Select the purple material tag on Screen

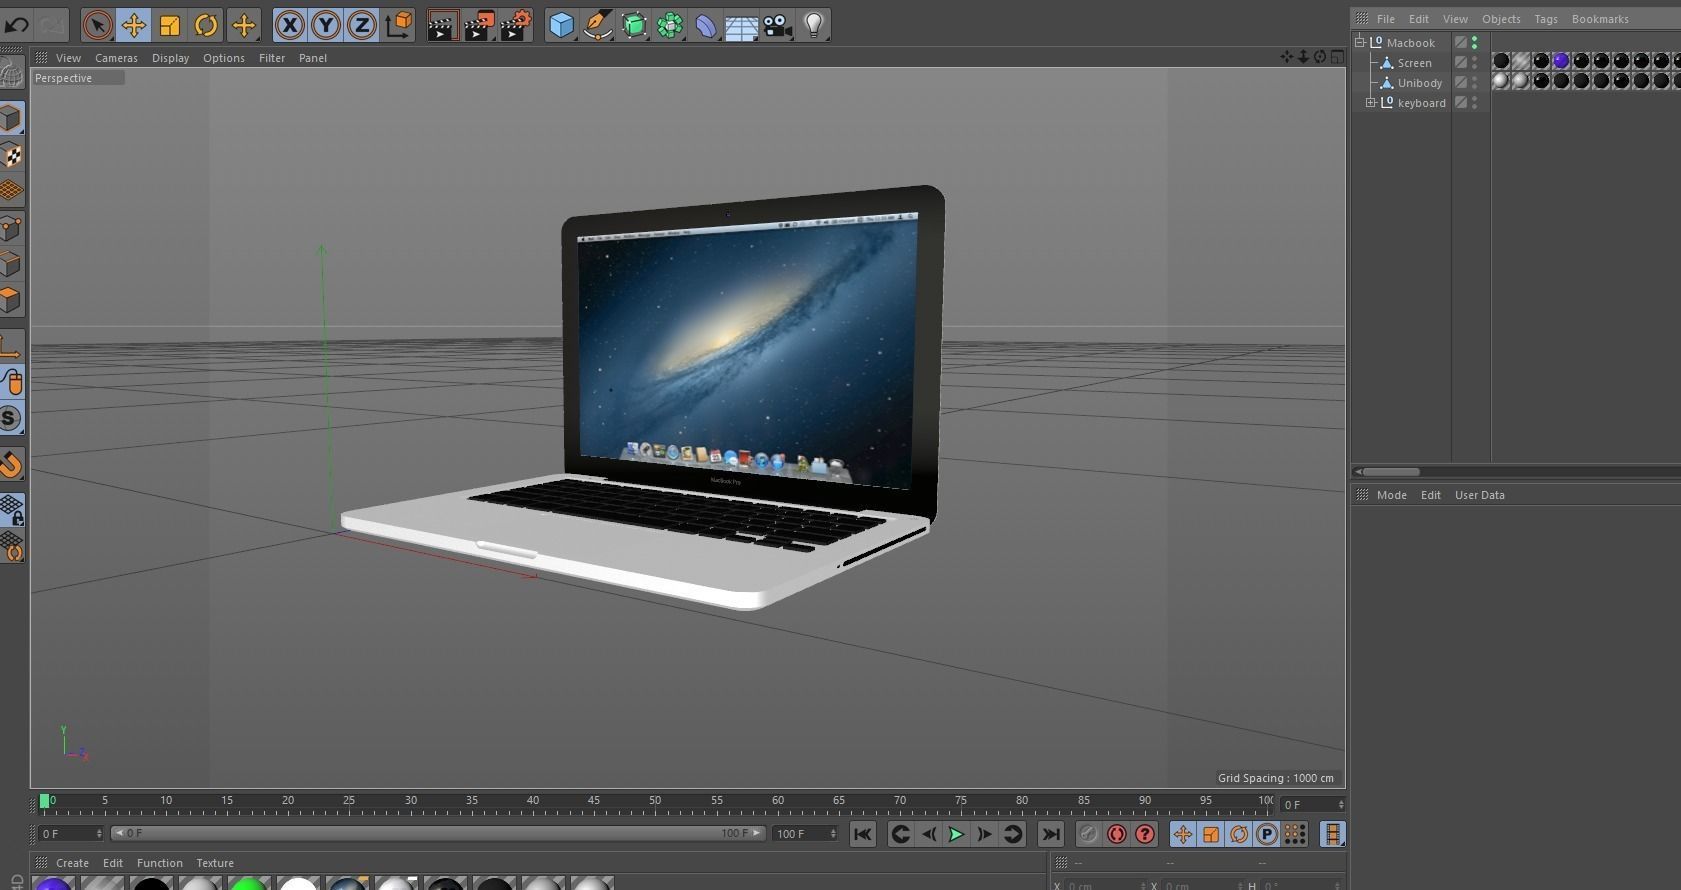pyautogui.click(x=1561, y=61)
